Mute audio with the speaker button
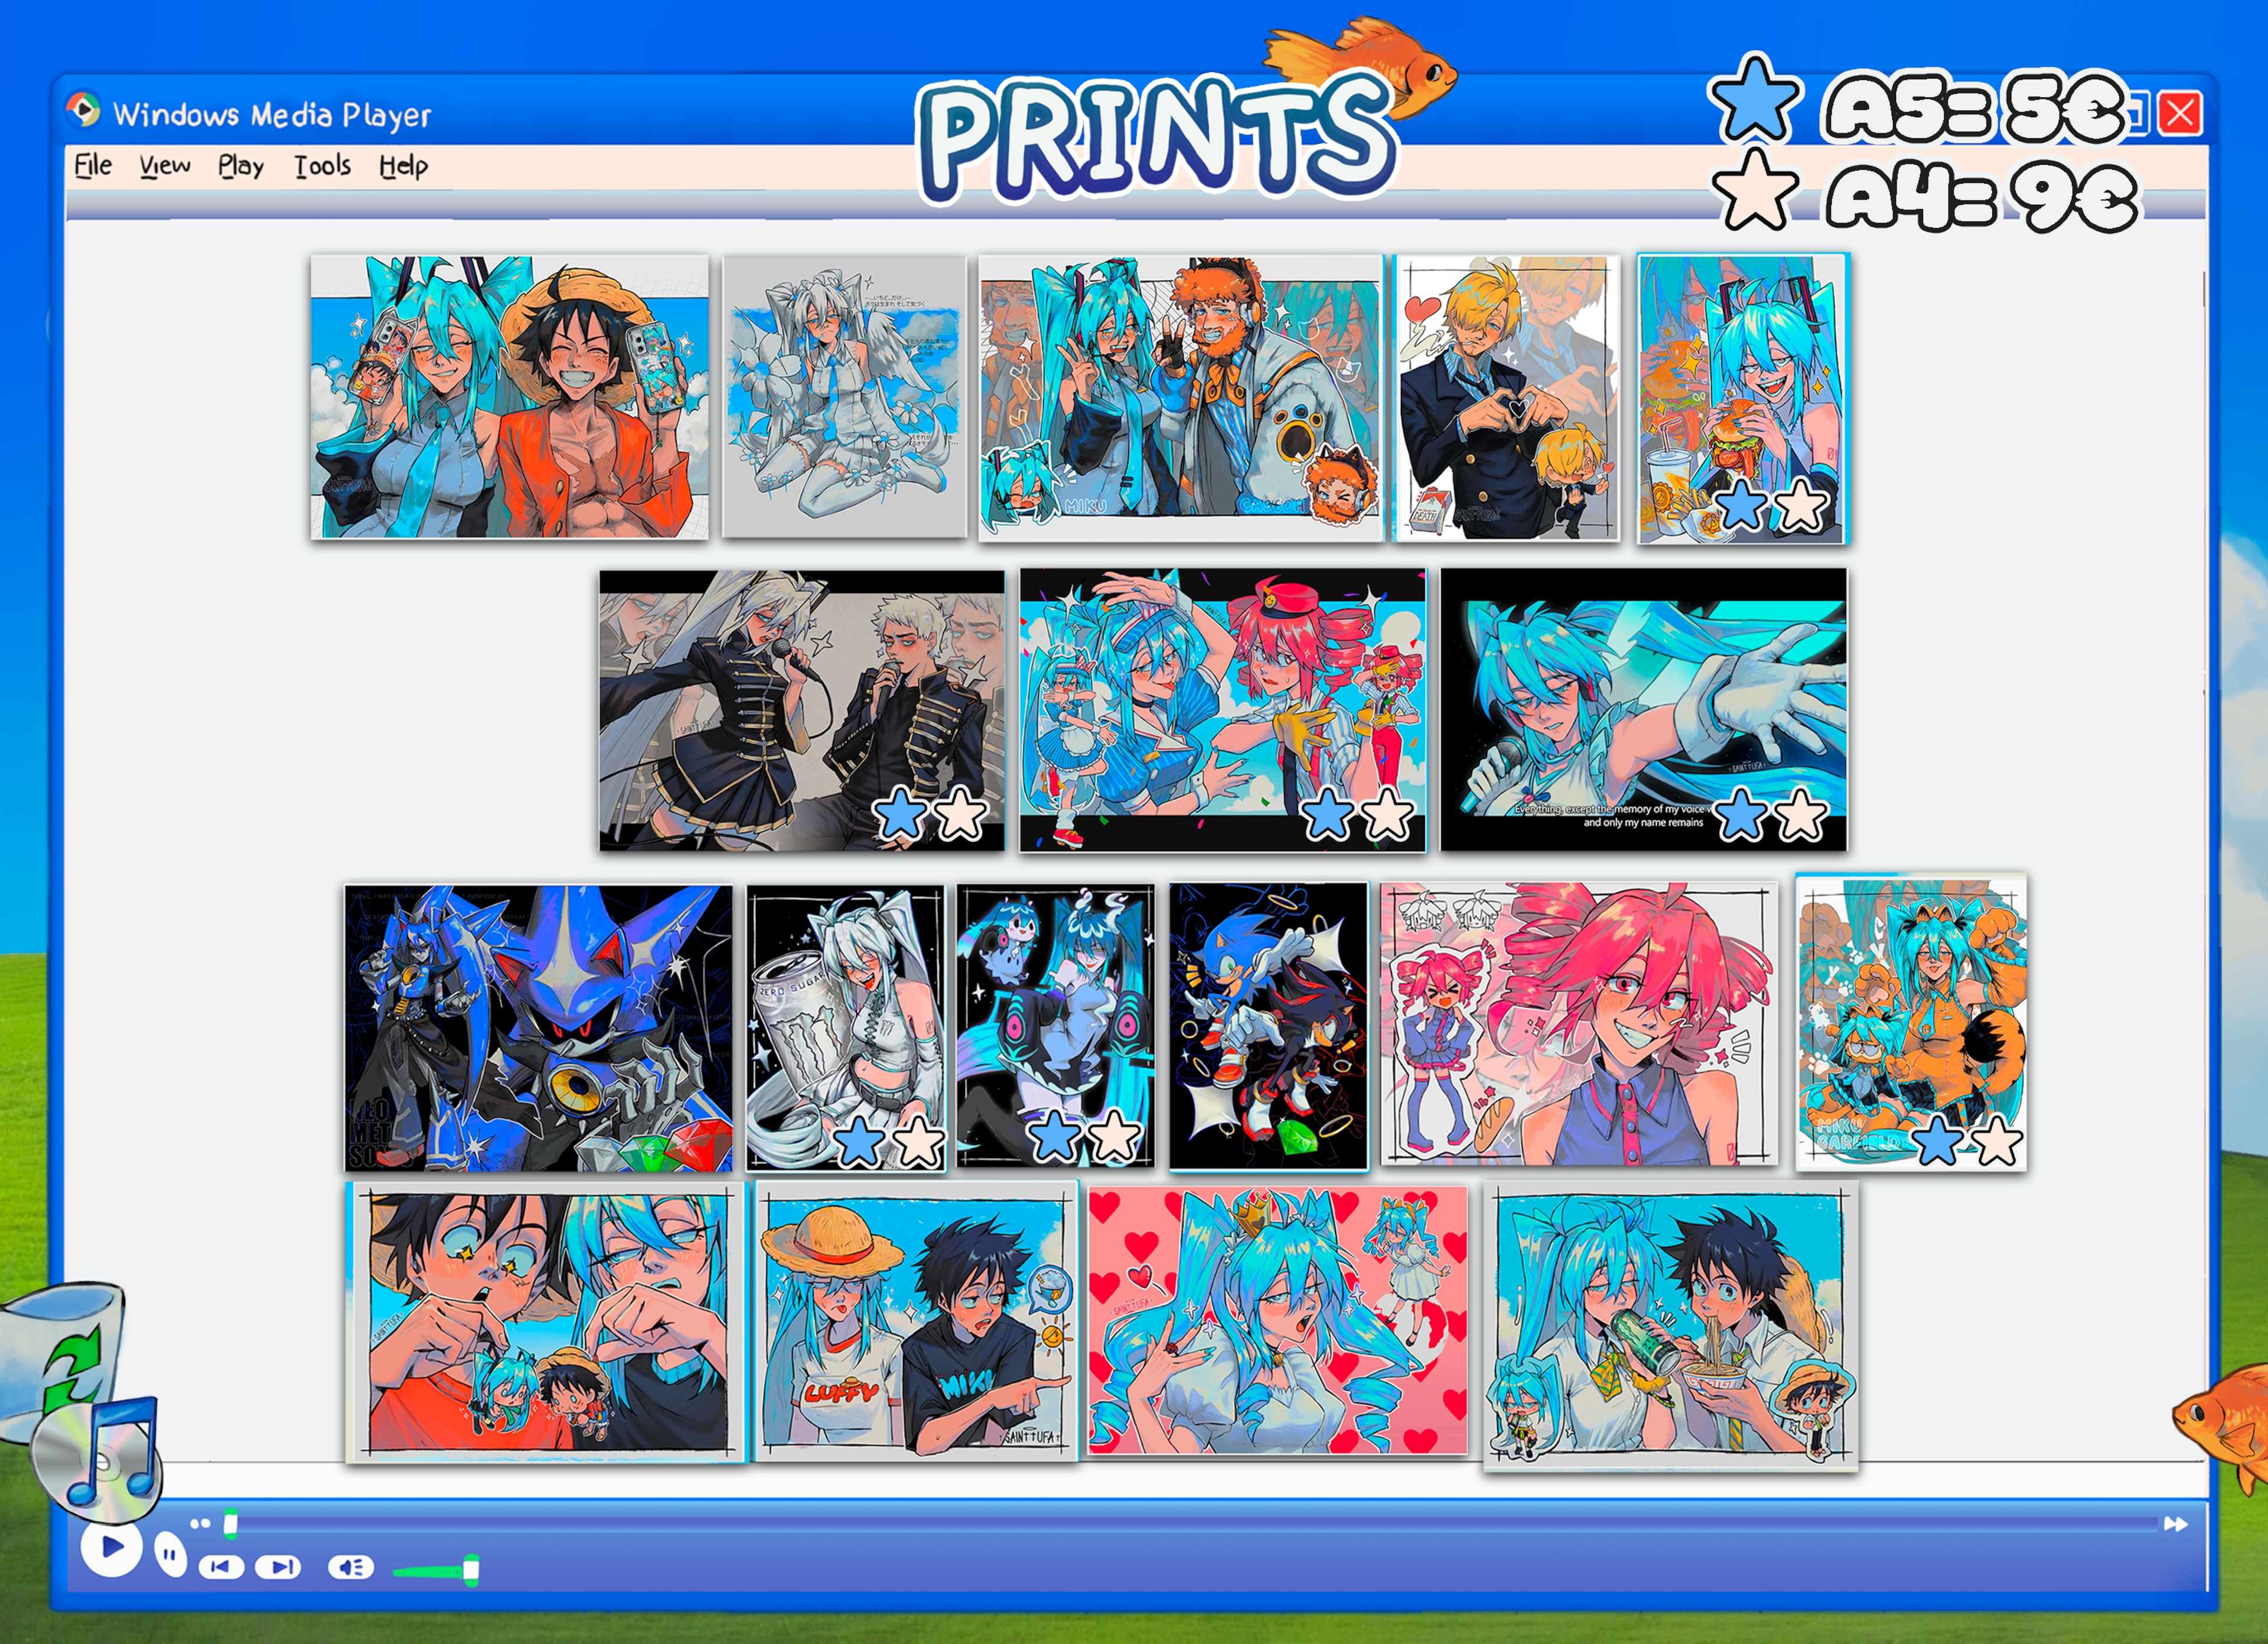Viewport: 2268px width, 1644px height. click(x=351, y=1567)
